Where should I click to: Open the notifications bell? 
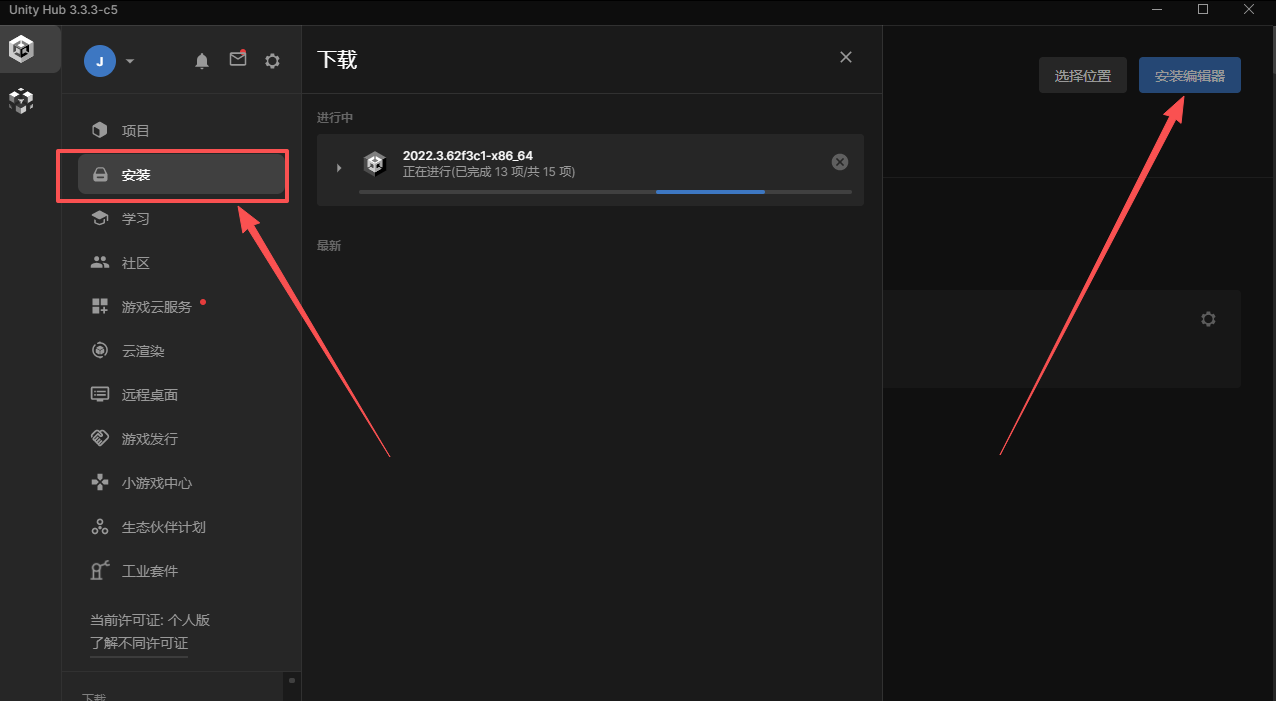tap(202, 61)
